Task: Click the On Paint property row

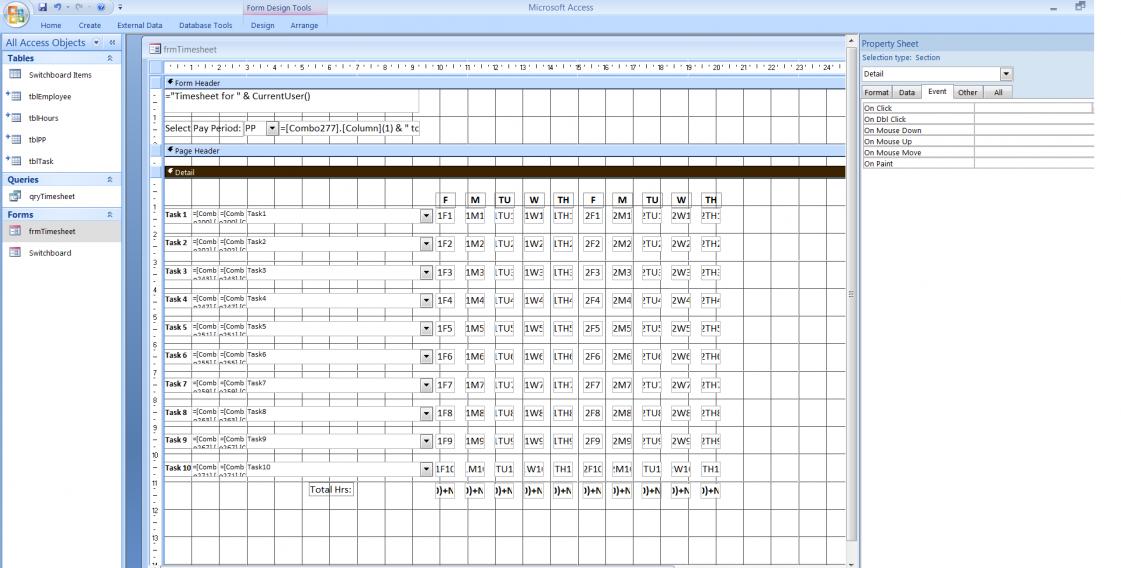Action: (x=978, y=164)
